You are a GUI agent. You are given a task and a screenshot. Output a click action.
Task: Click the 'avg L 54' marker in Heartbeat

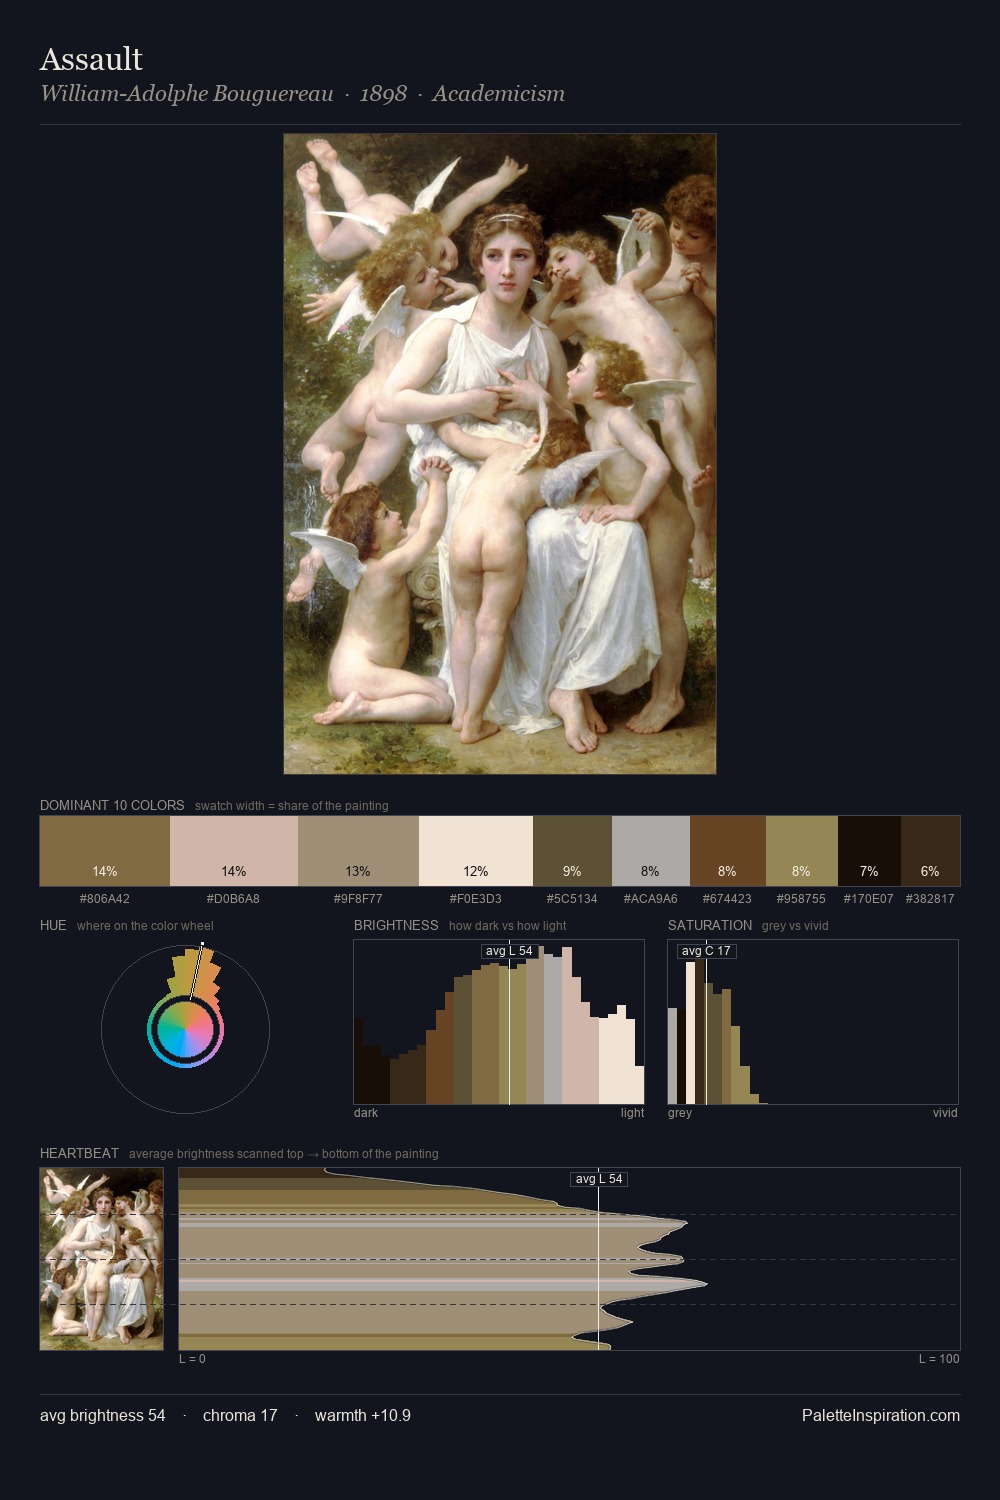(x=599, y=1179)
